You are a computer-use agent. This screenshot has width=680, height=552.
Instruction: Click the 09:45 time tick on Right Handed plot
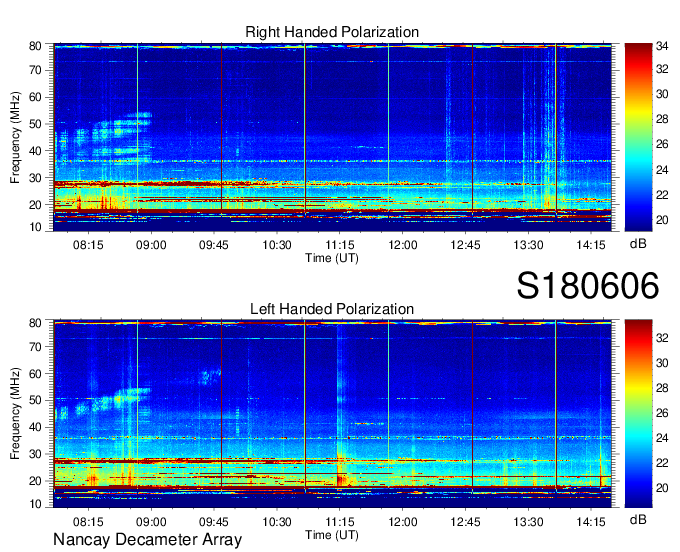tap(214, 245)
